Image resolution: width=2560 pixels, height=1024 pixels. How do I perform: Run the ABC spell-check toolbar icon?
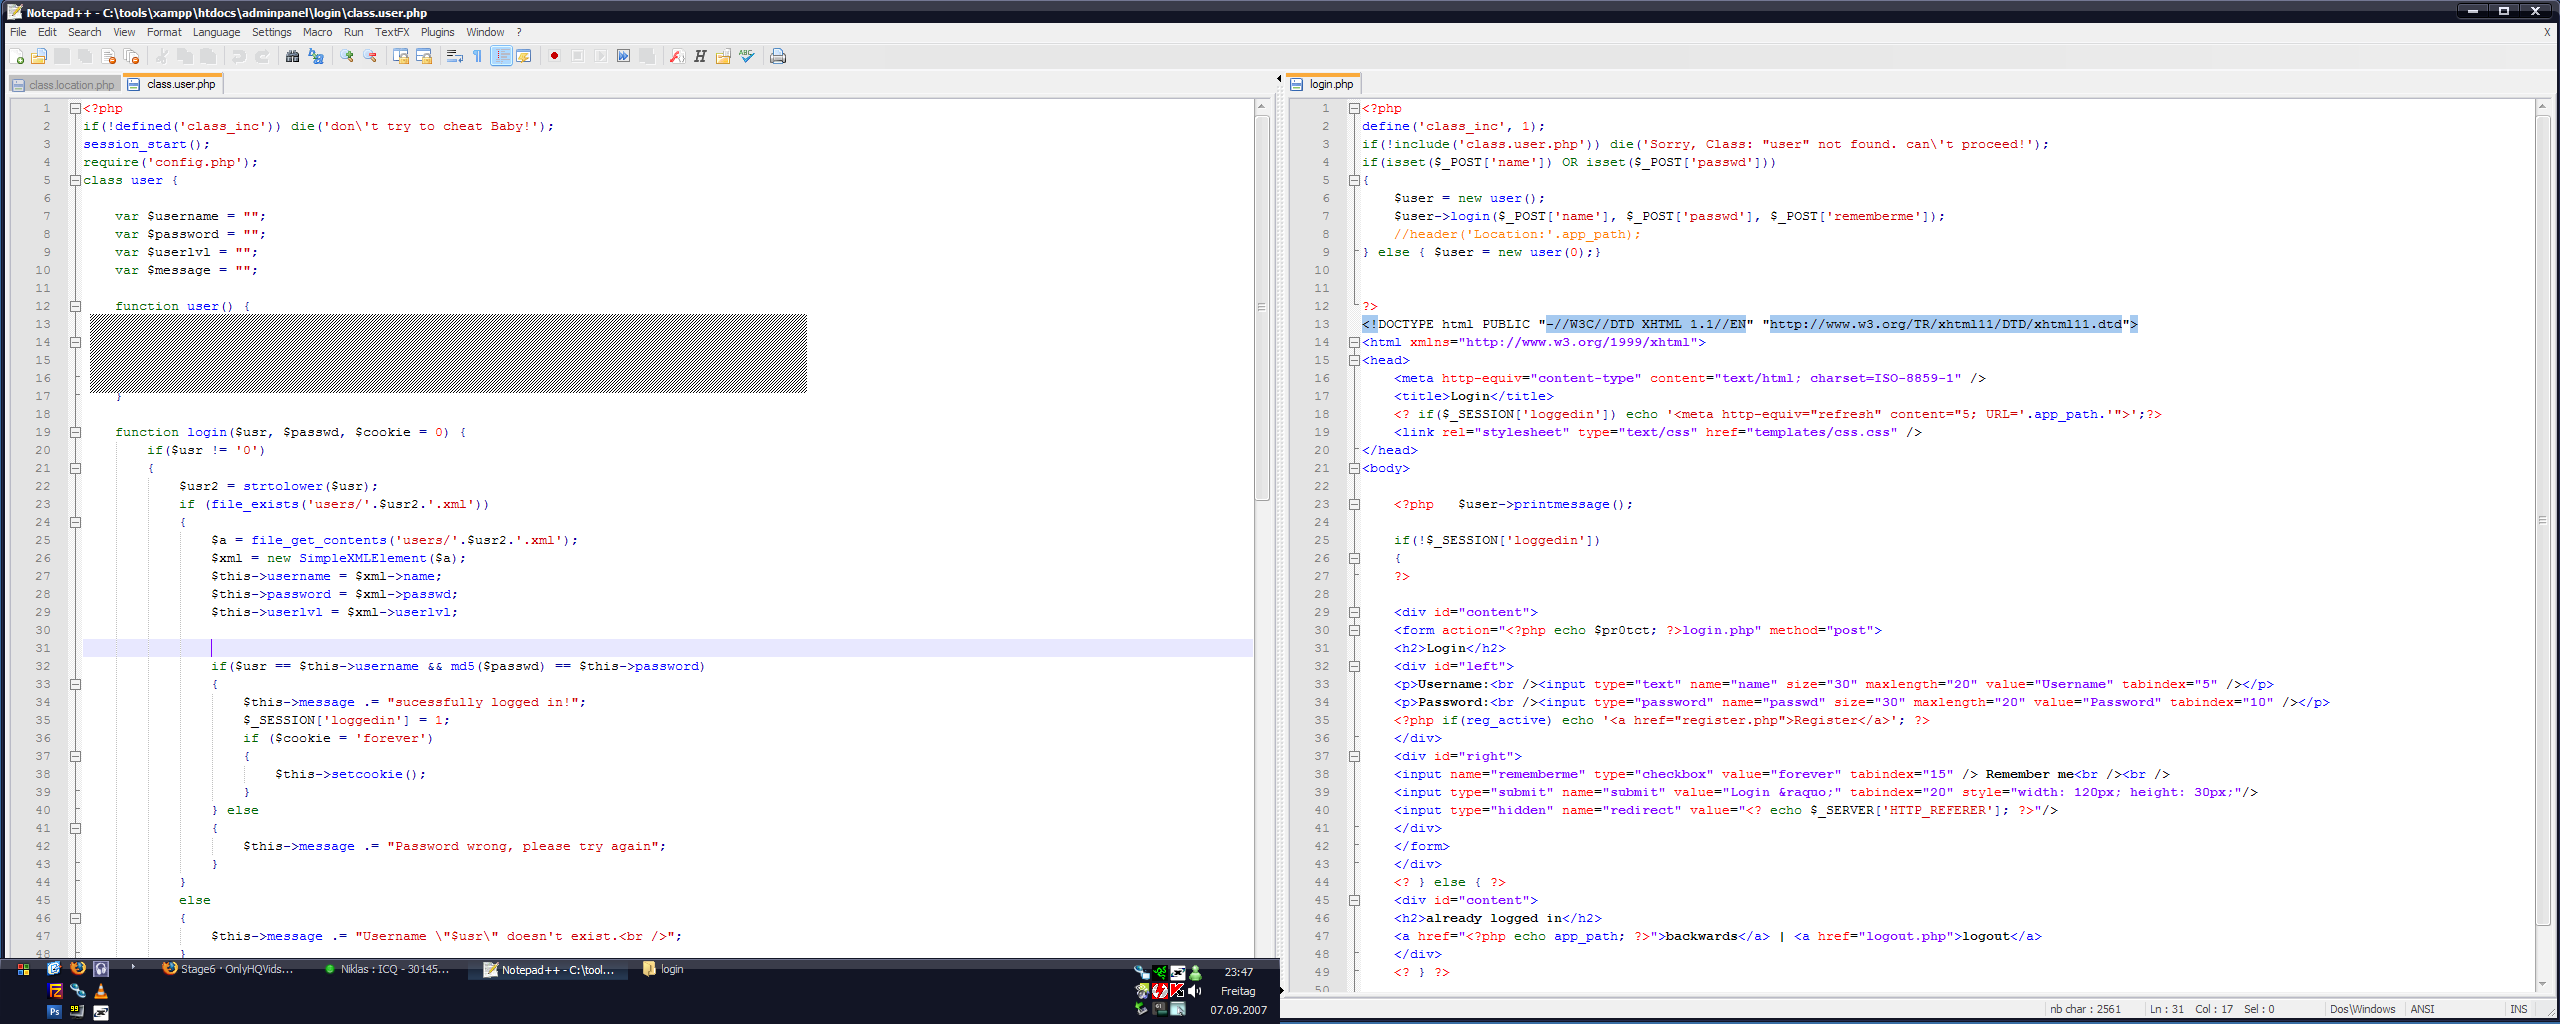[x=746, y=56]
